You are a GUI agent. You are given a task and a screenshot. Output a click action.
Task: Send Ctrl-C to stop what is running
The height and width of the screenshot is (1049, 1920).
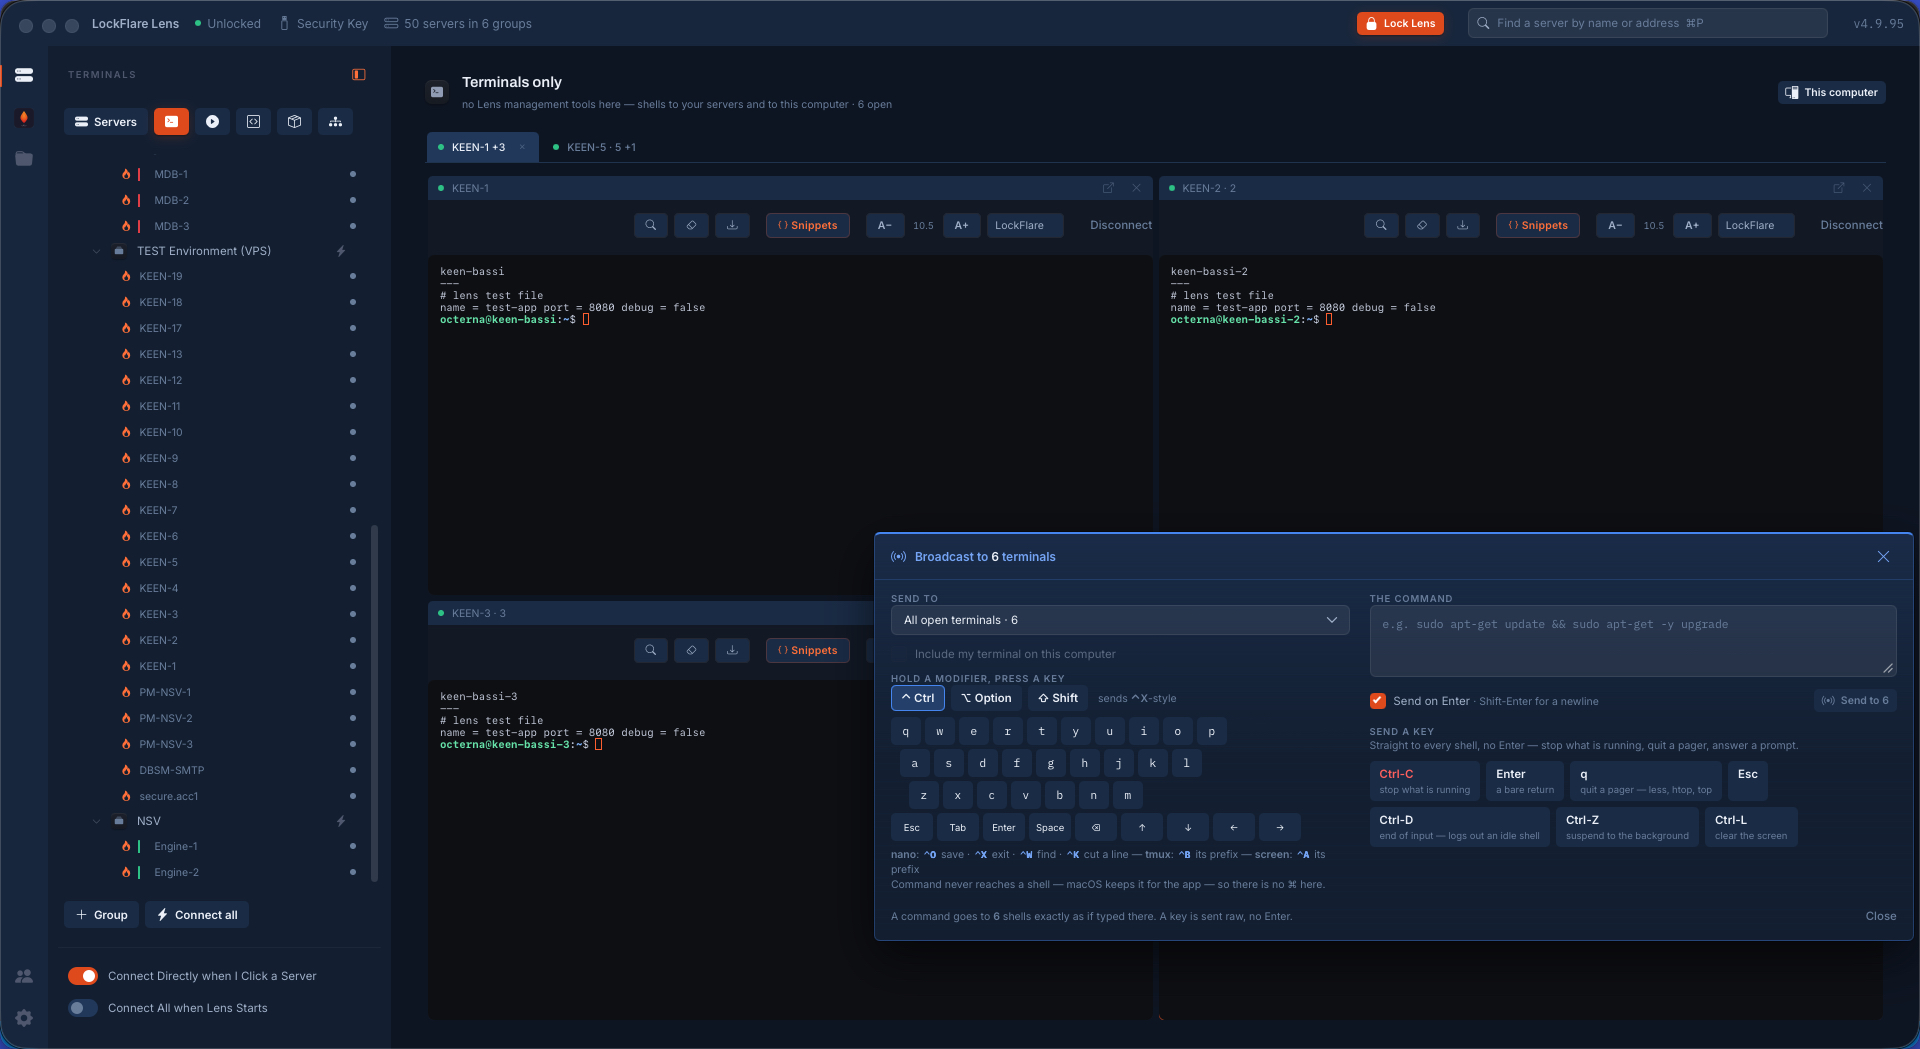[1425, 781]
